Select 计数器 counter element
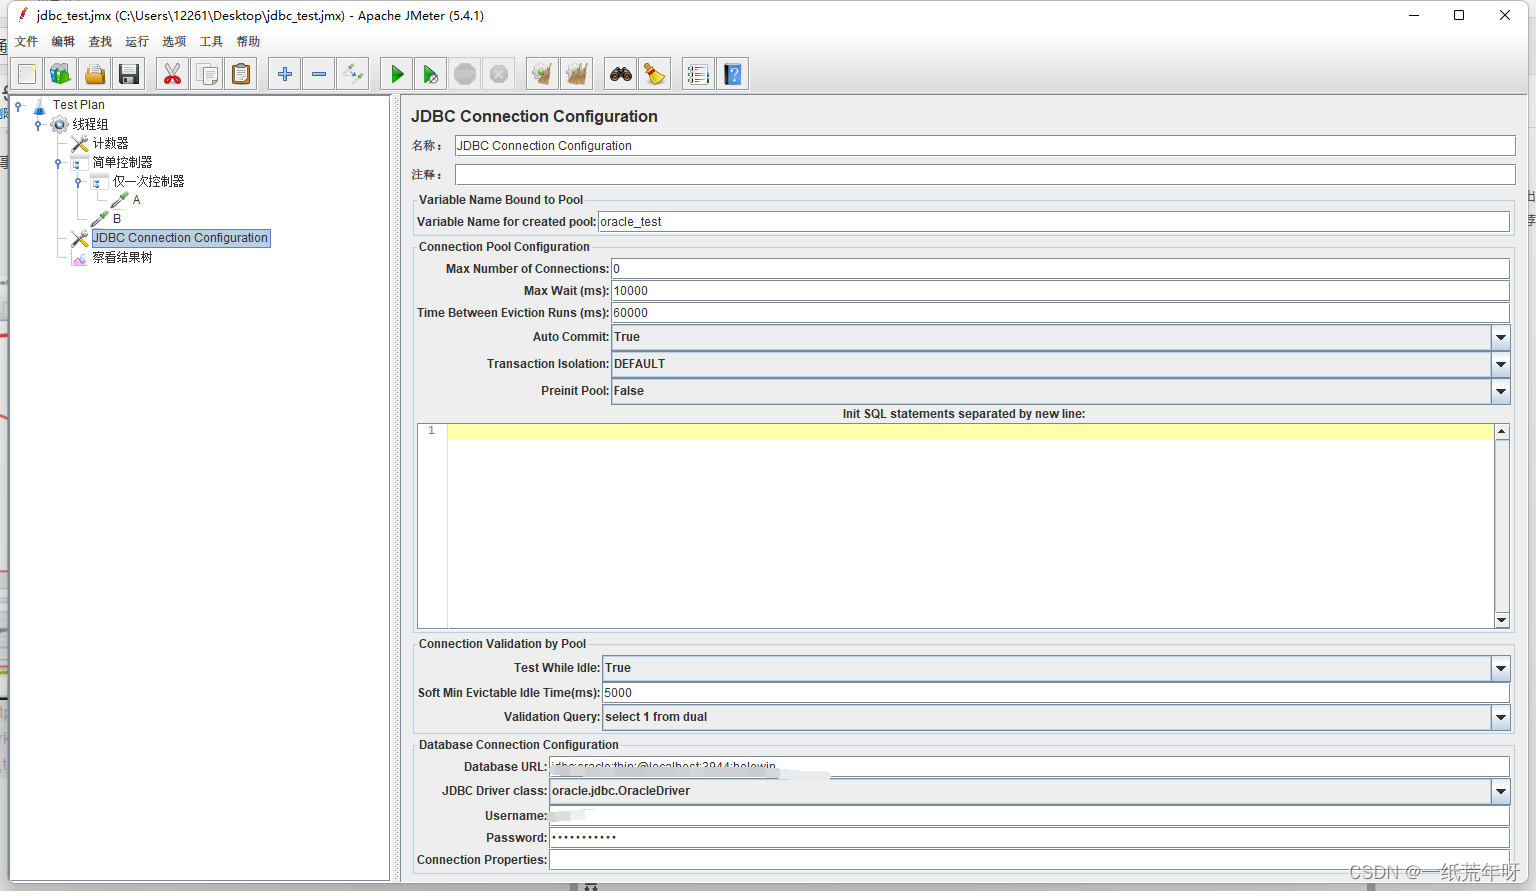This screenshot has width=1536, height=891. click(110, 143)
